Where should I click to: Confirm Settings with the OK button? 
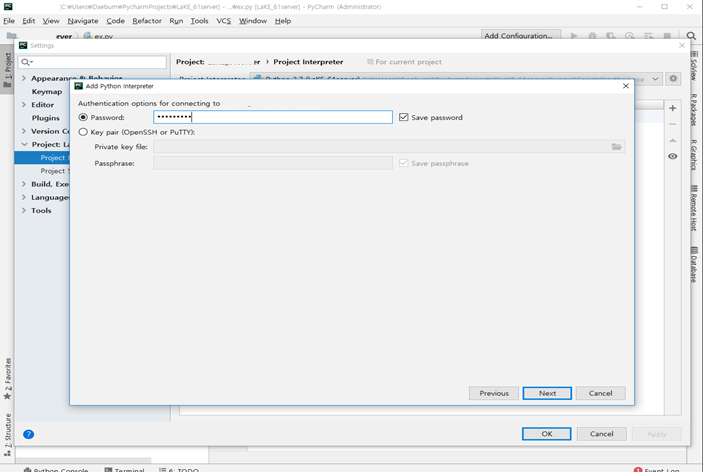point(547,434)
